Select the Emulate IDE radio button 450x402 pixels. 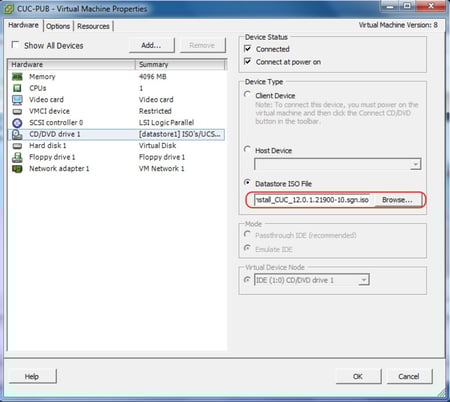pyautogui.click(x=247, y=248)
